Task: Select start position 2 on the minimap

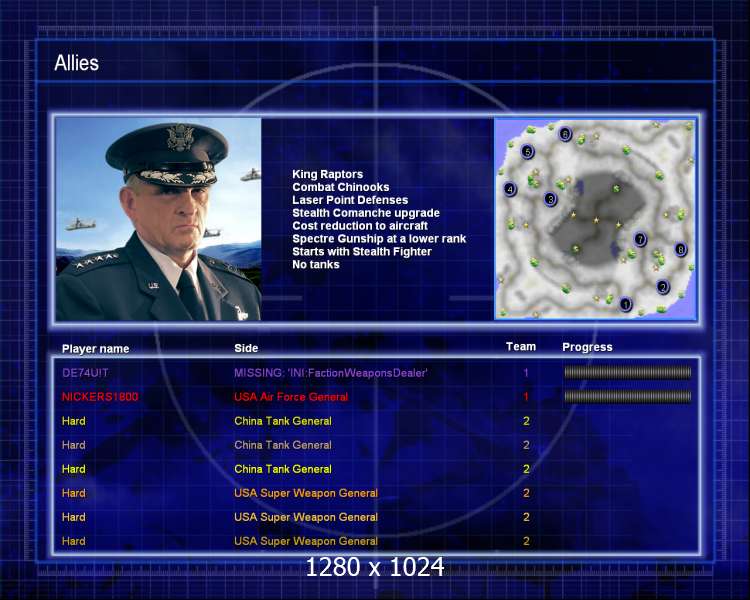Action: pos(662,287)
